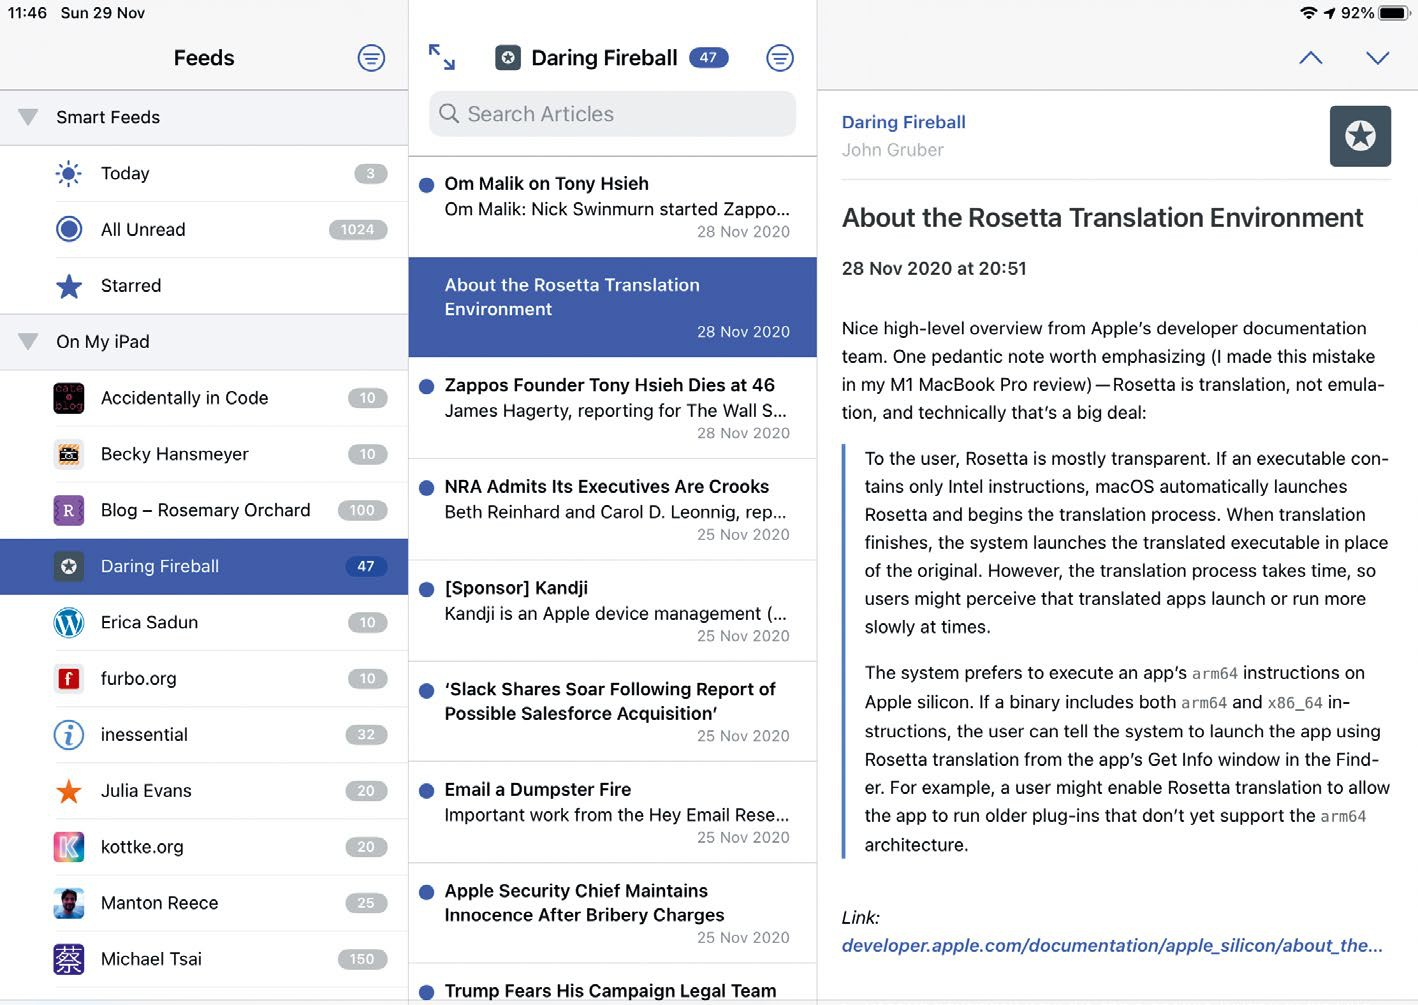
Task: Tap the inessential info icon
Action: coord(69,735)
